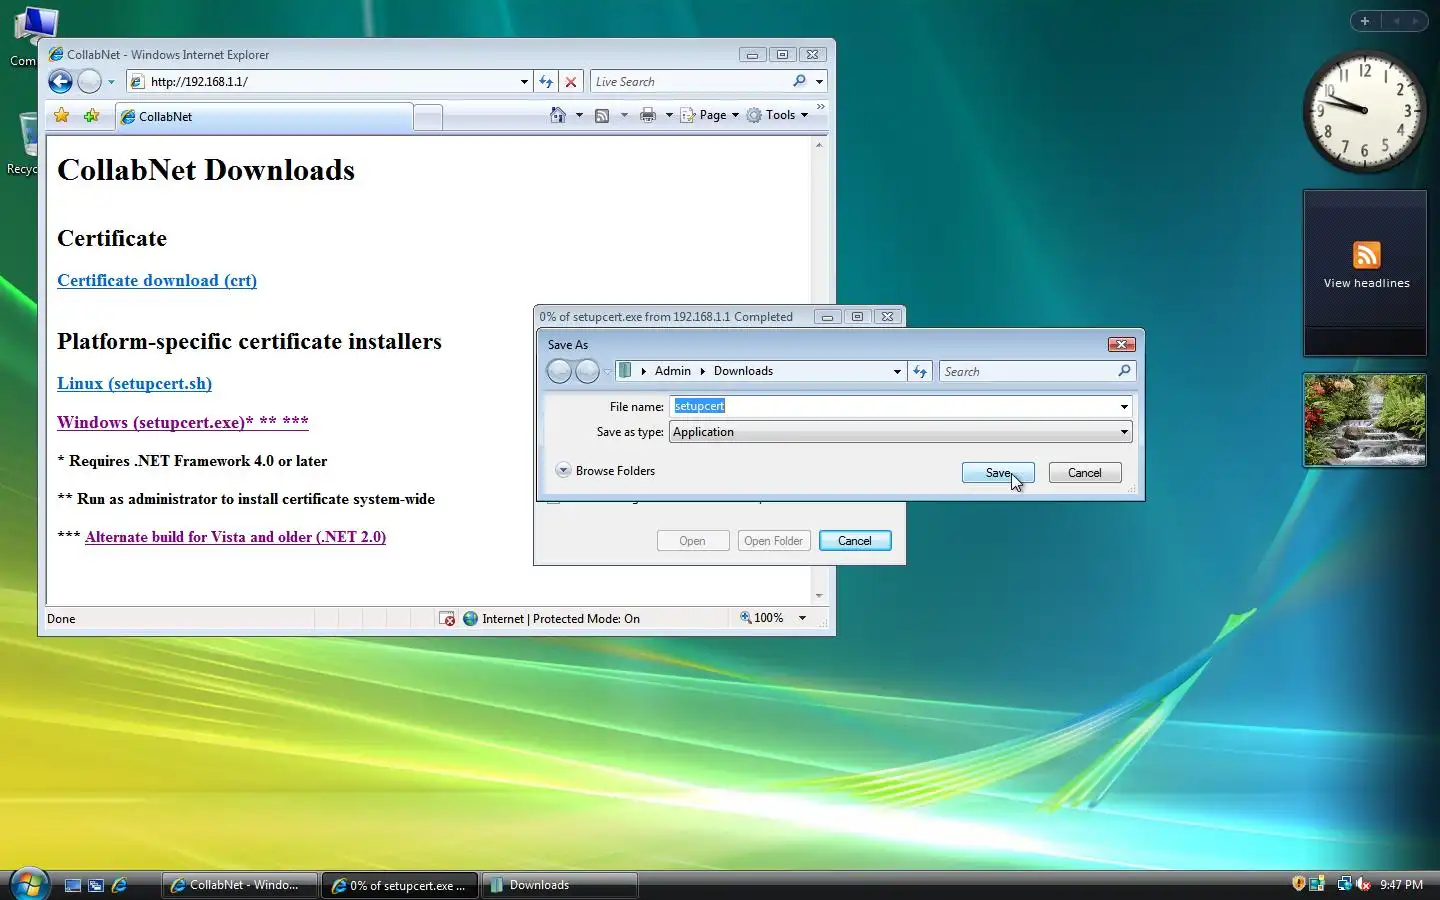The width and height of the screenshot is (1440, 900).
Task: Click scroll down arrow of IE page
Action: click(819, 595)
